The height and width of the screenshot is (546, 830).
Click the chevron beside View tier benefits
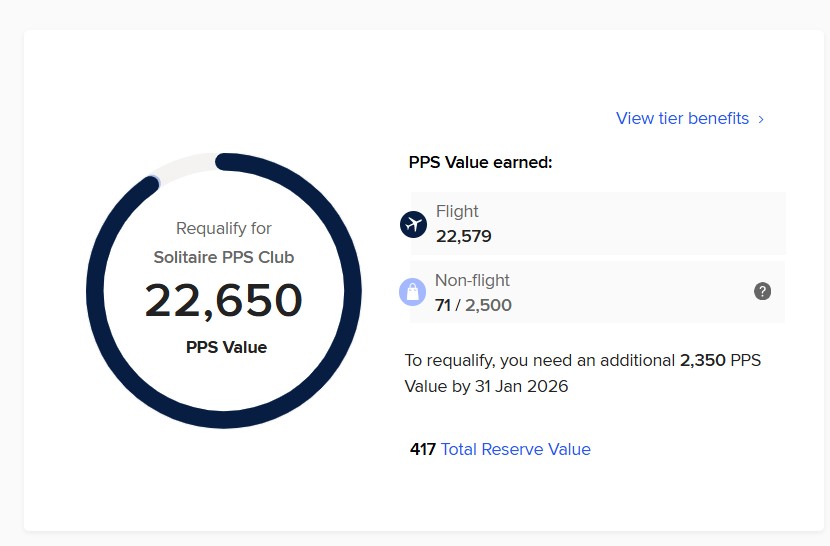pyautogui.click(x=761, y=119)
